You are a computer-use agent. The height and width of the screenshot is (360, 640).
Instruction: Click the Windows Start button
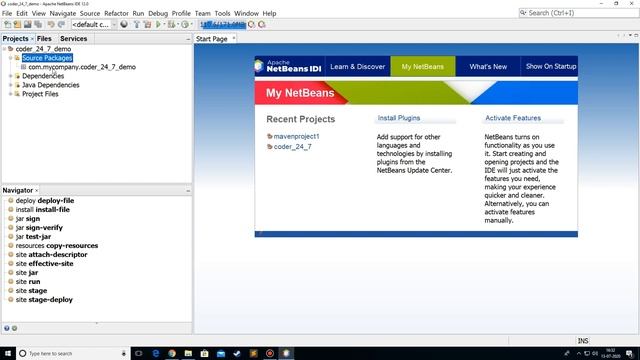[x=8, y=353]
